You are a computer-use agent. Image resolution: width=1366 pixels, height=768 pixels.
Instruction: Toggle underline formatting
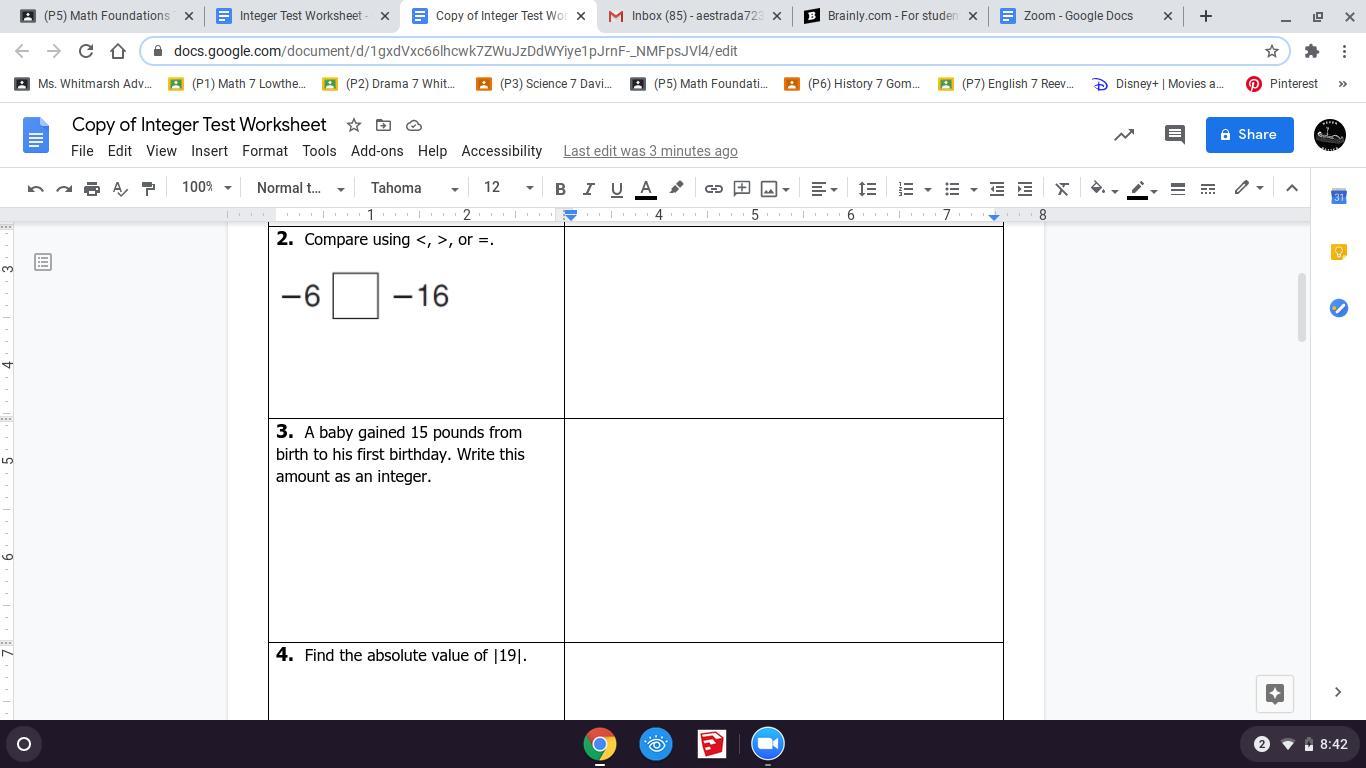[x=616, y=188]
